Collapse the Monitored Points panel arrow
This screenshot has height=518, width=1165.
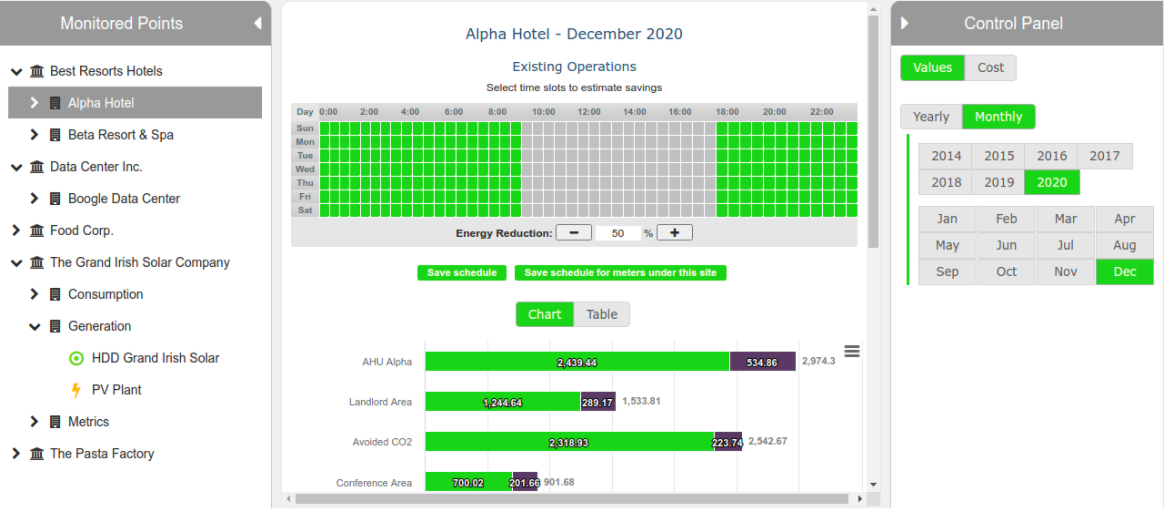click(x=257, y=23)
